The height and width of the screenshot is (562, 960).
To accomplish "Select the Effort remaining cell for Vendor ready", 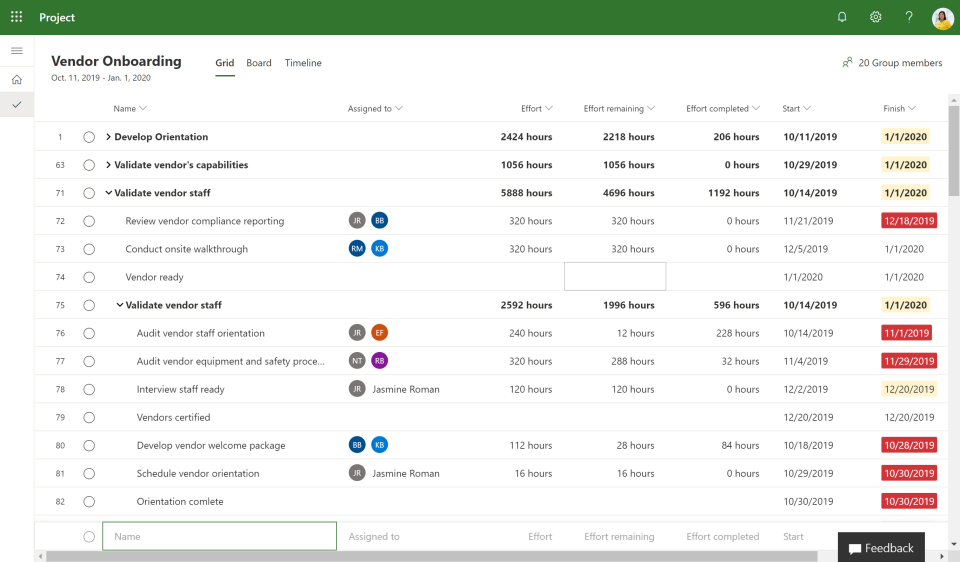I will point(615,277).
